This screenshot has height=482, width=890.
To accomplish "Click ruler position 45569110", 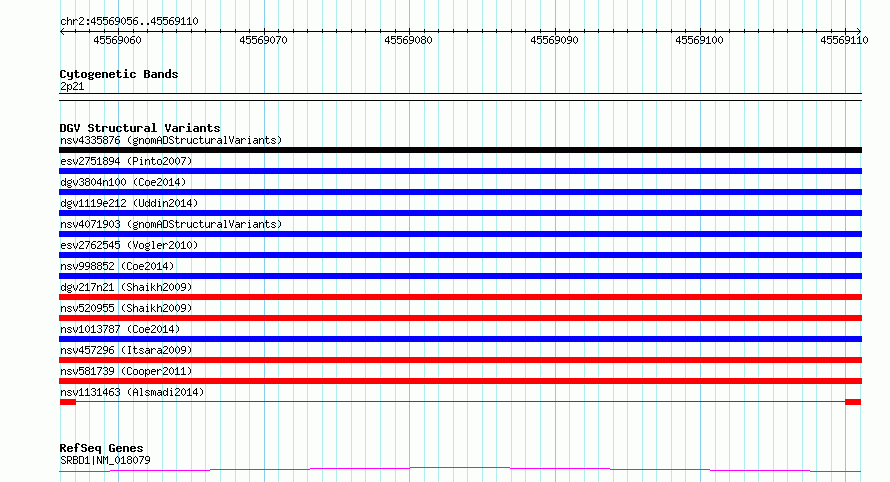I will [845, 40].
